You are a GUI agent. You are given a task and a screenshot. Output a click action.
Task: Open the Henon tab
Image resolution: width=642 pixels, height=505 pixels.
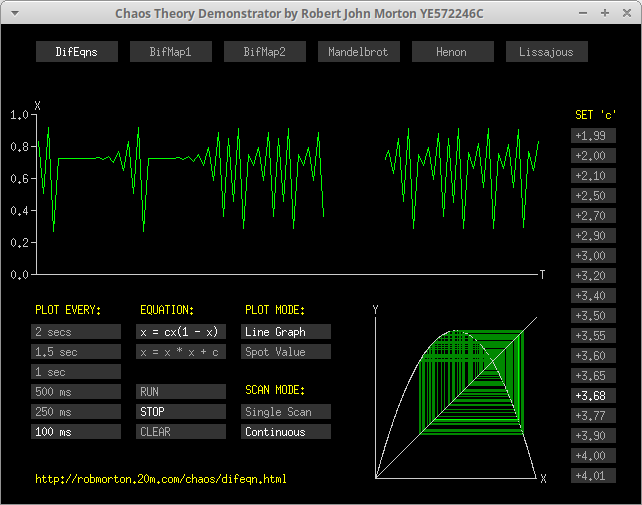(x=452, y=52)
